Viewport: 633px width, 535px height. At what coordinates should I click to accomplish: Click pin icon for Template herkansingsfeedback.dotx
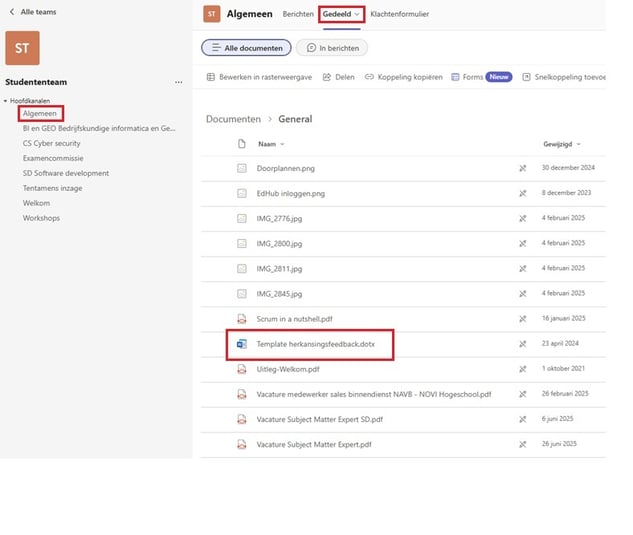click(x=523, y=344)
